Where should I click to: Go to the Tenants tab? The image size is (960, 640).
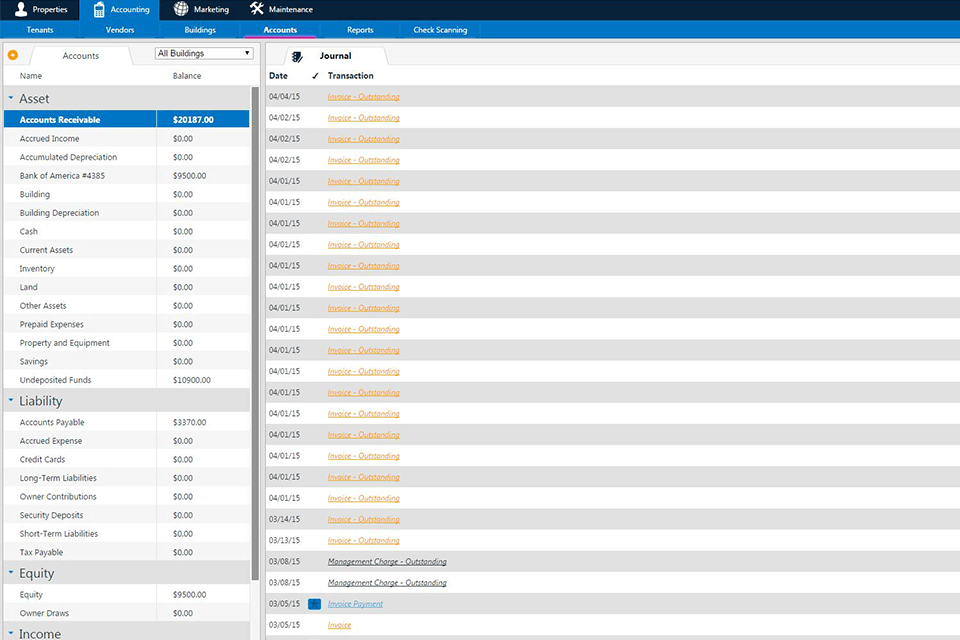click(x=40, y=30)
